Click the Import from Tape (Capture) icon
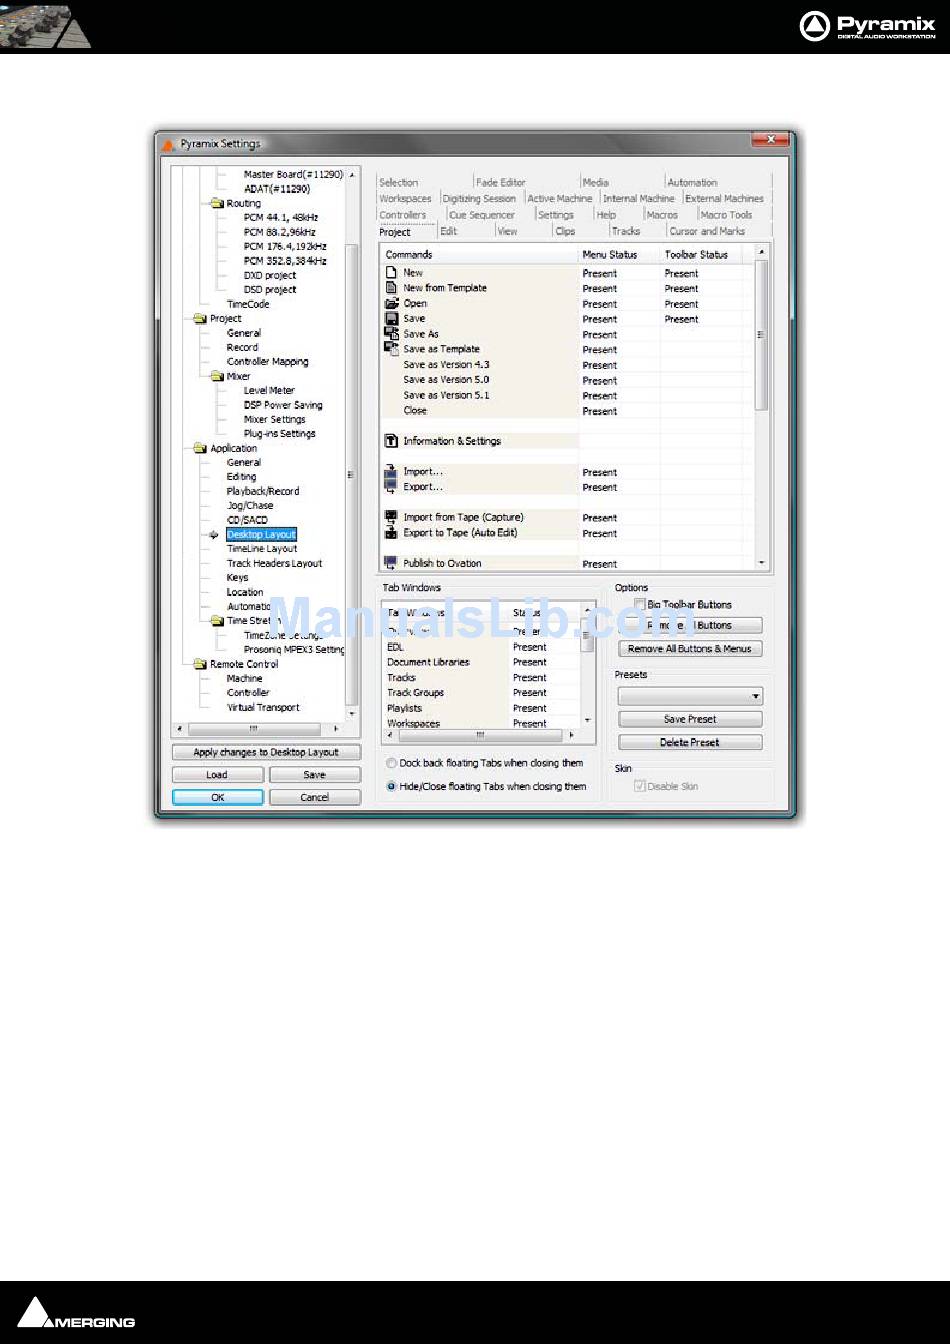The height and width of the screenshot is (1344, 950). (x=391, y=517)
